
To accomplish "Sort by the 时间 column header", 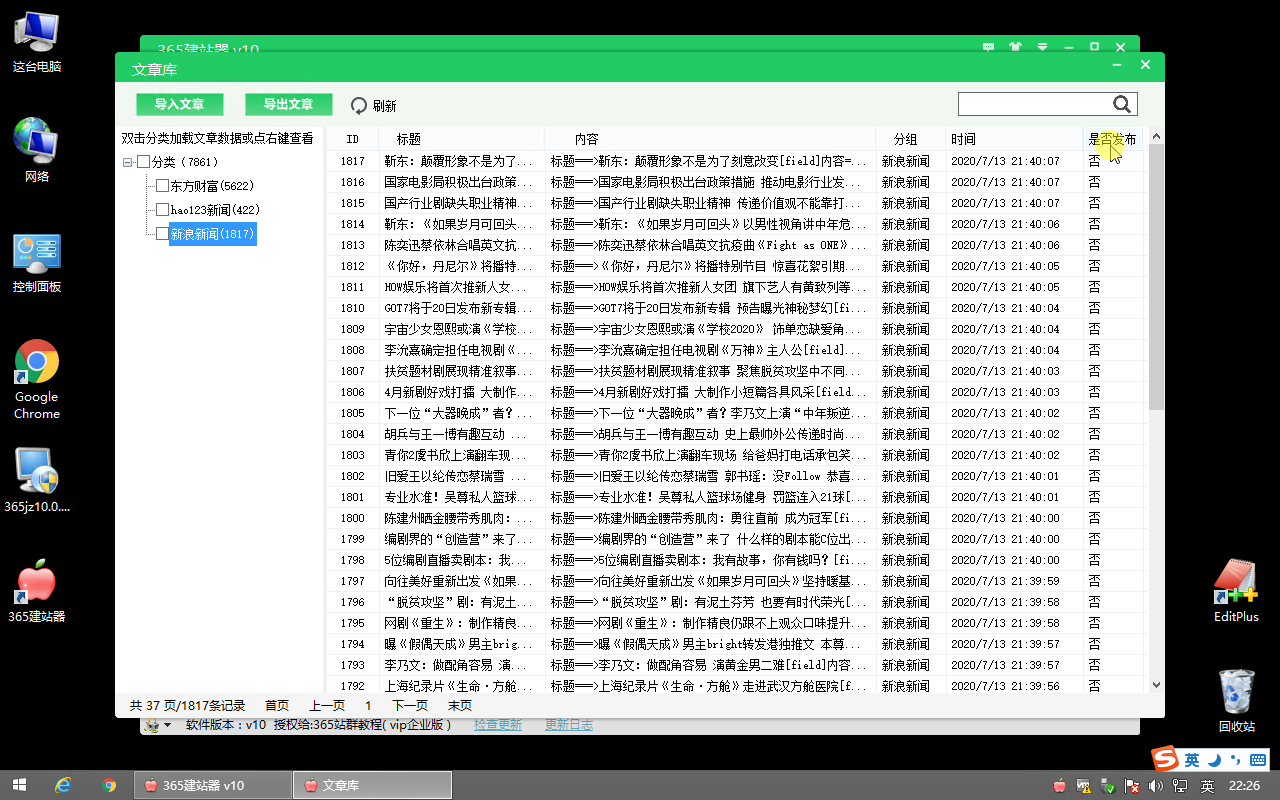I will (x=1014, y=139).
